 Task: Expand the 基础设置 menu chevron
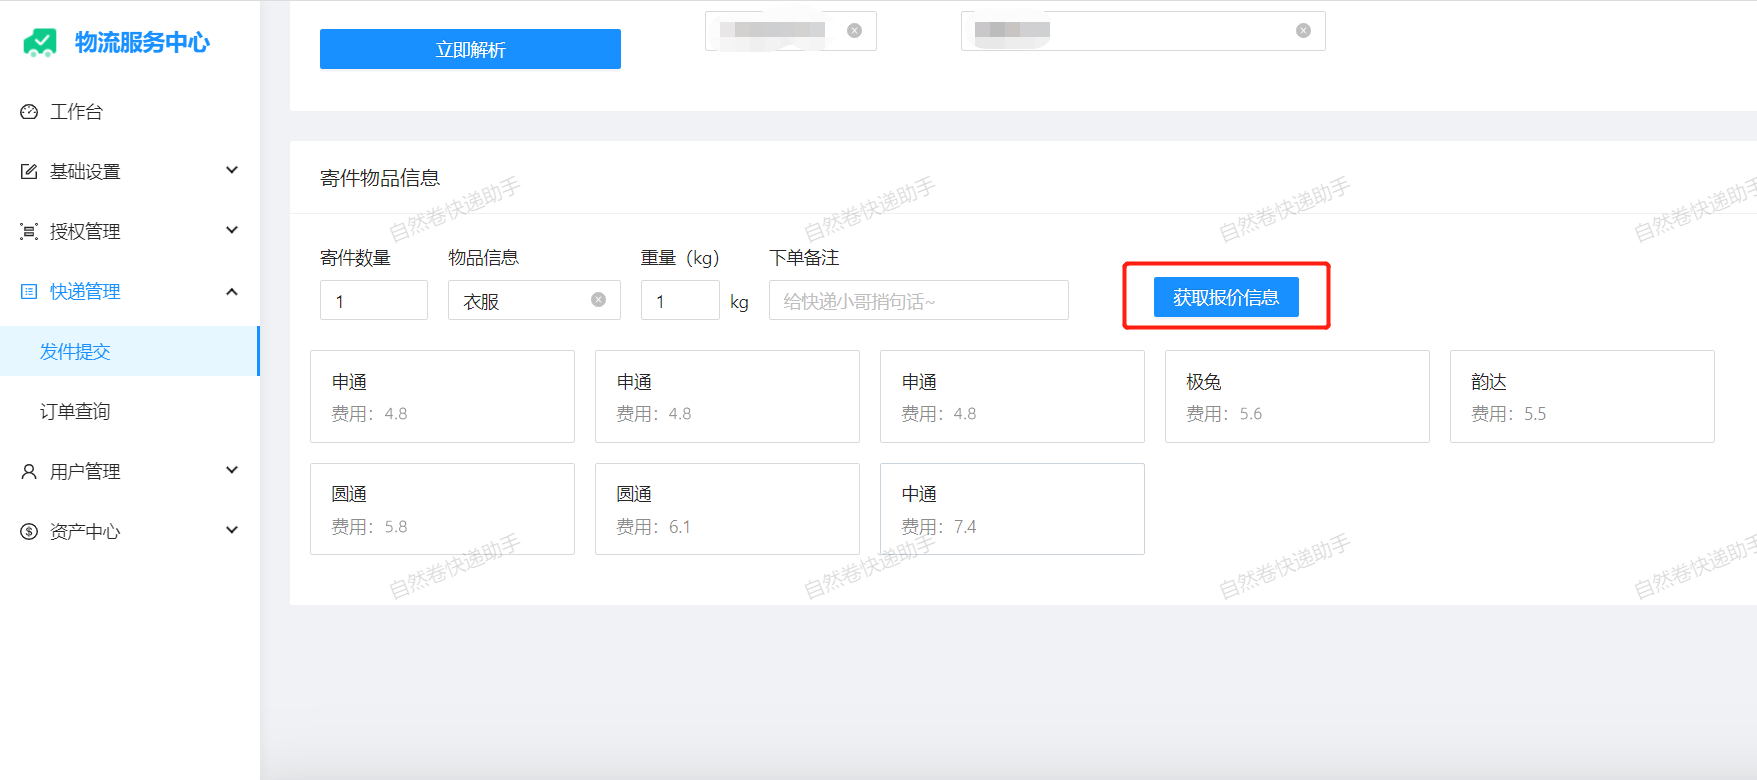coord(232,171)
